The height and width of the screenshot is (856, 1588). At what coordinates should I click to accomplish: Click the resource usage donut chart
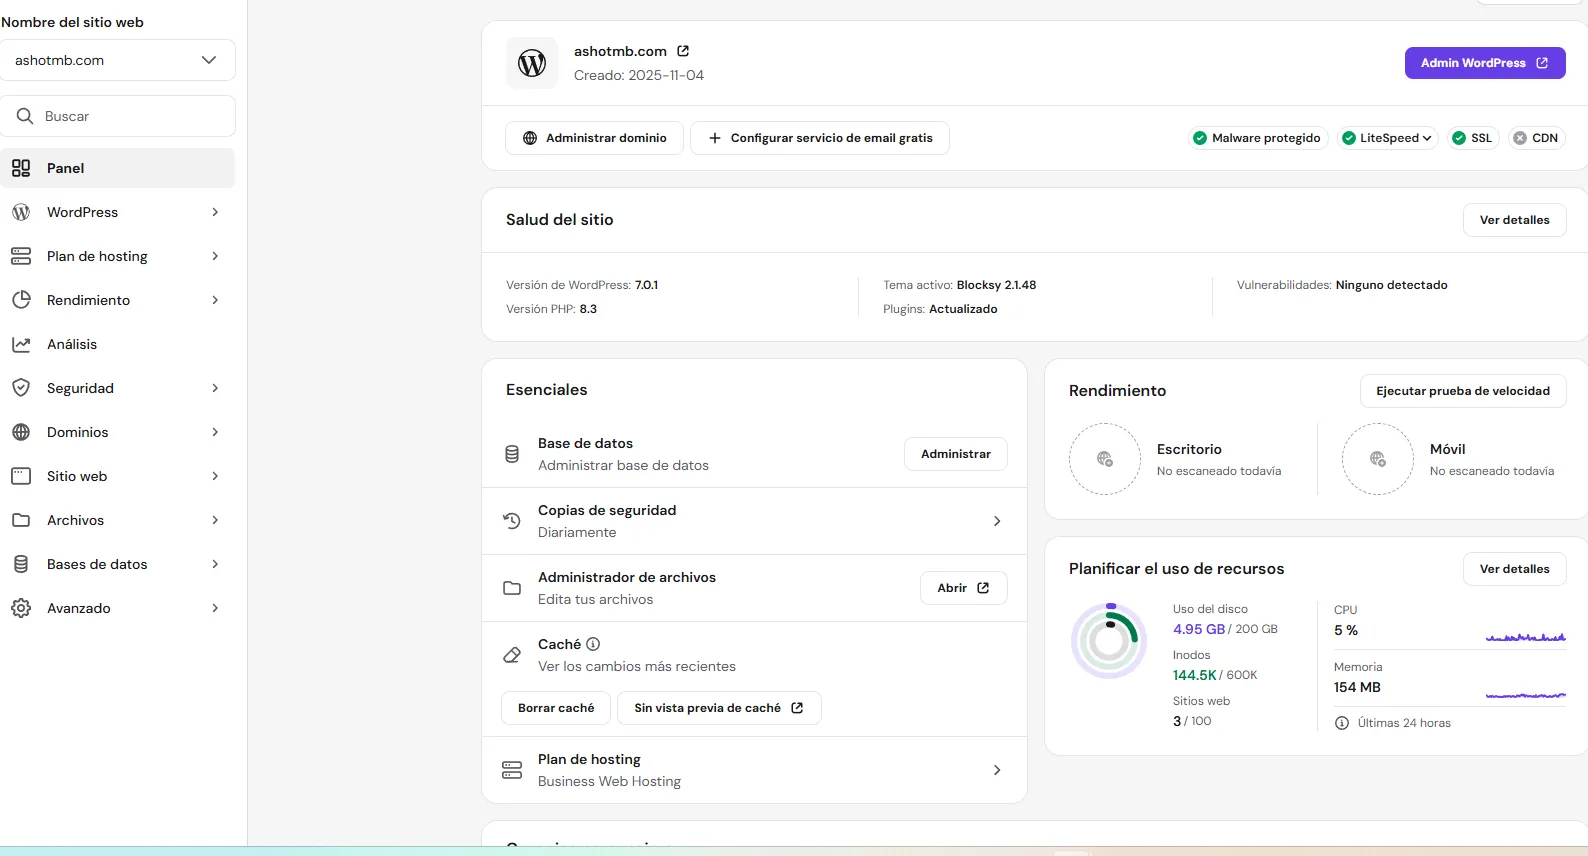pyautogui.click(x=1109, y=640)
